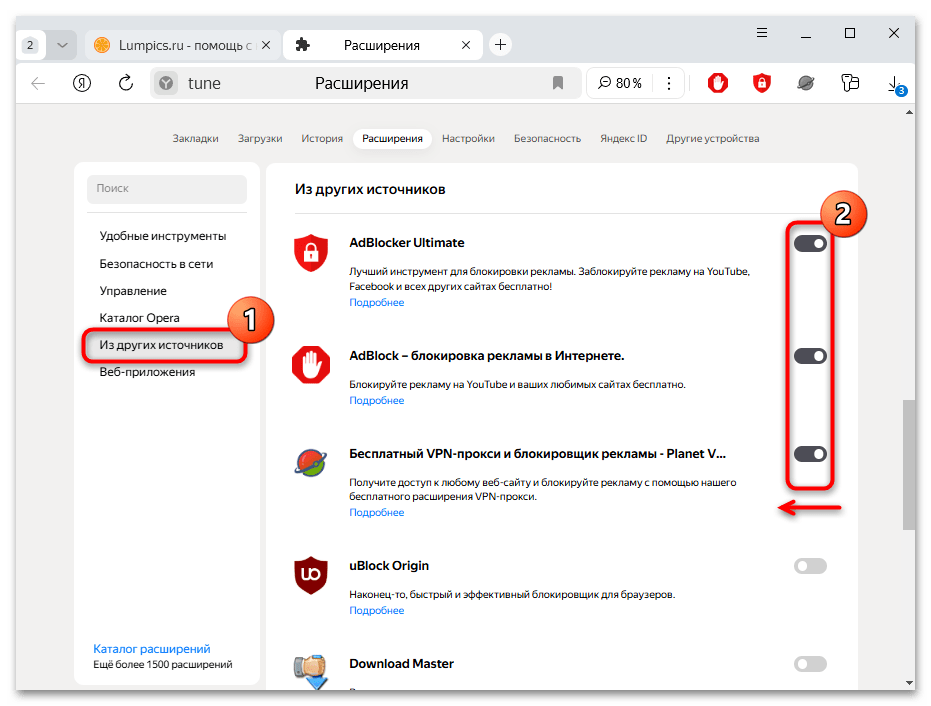Click the tune address bar text
Image resolution: width=931 pixels, height=706 pixels.
tap(204, 83)
